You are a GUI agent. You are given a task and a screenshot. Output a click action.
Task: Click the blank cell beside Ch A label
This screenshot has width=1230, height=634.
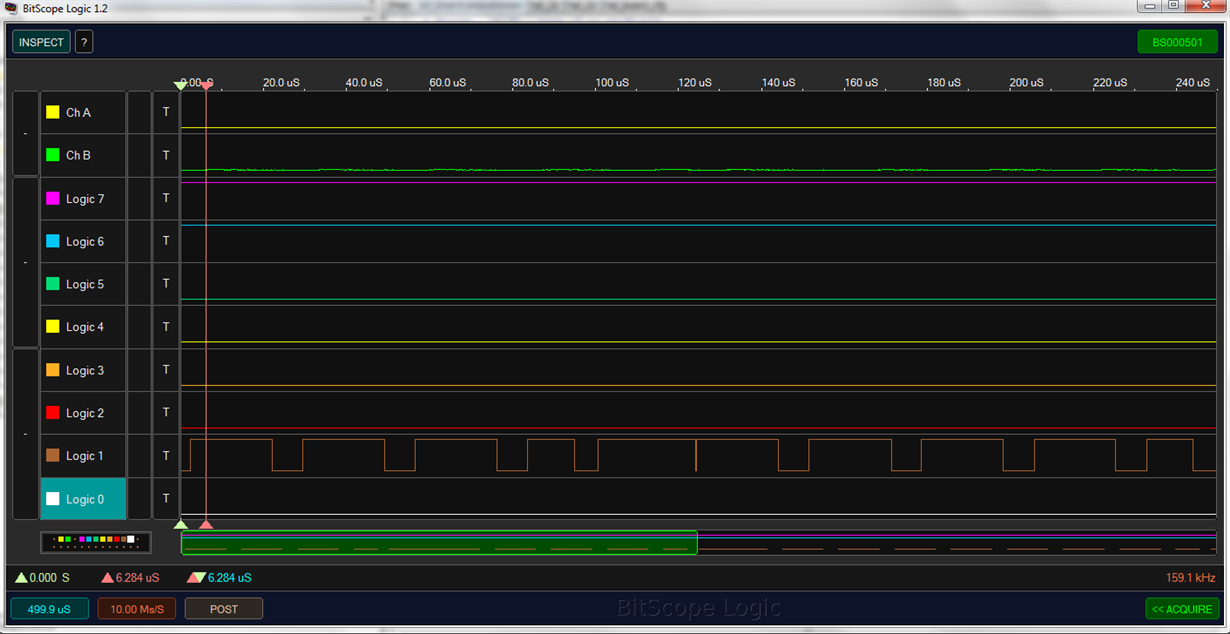tap(139, 113)
